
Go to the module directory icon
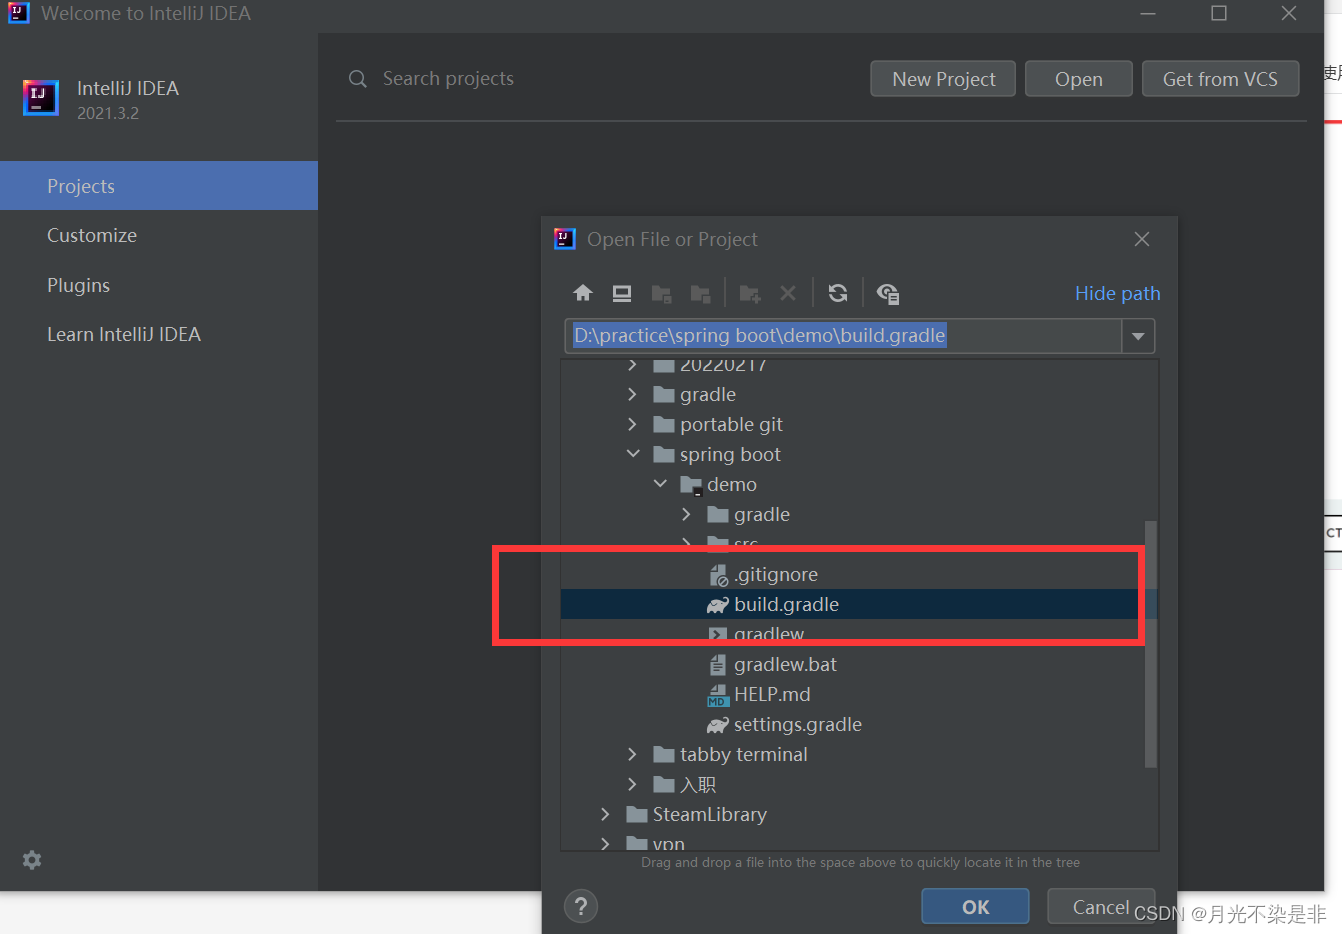pos(700,293)
